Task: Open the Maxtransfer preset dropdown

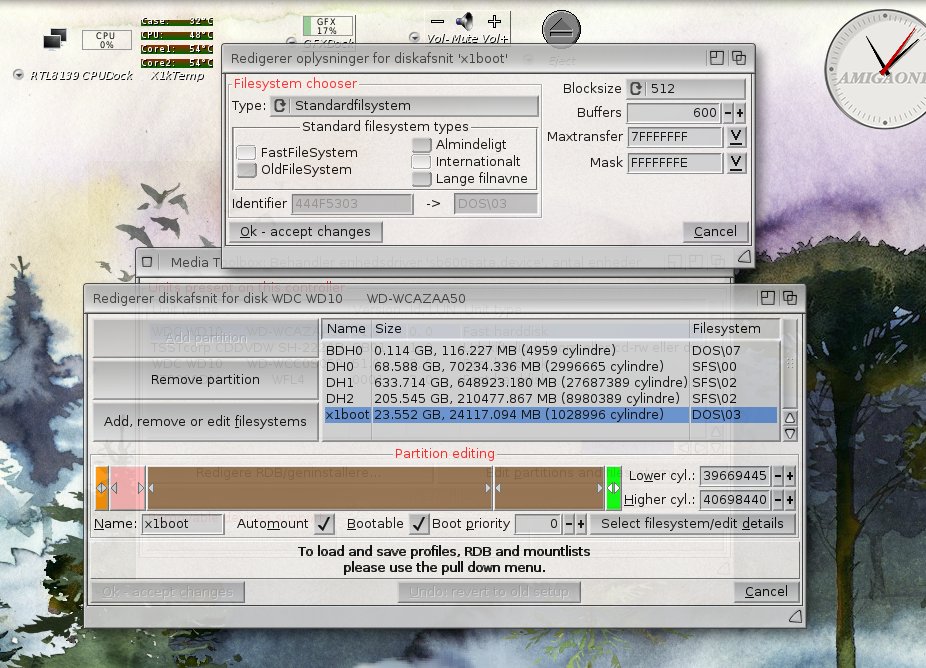Action: pos(735,137)
